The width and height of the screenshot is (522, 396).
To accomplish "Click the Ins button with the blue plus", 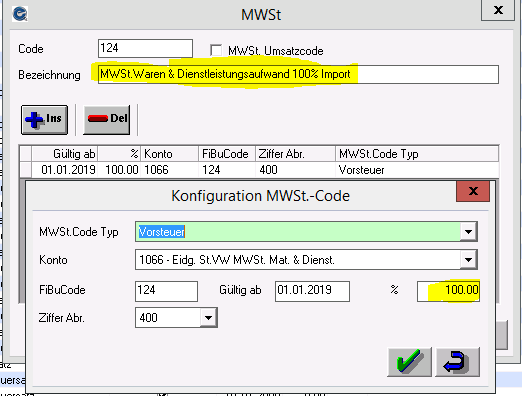I will [44, 120].
